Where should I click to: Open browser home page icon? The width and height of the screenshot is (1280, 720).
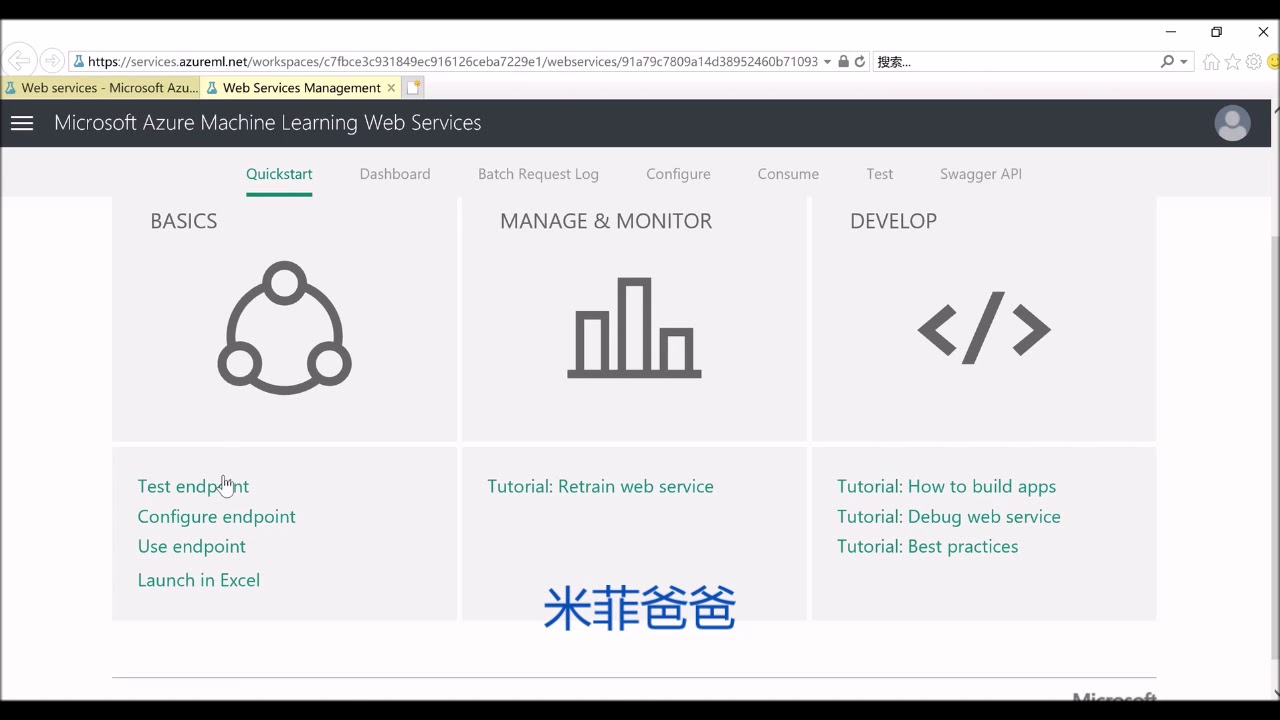coord(1211,62)
